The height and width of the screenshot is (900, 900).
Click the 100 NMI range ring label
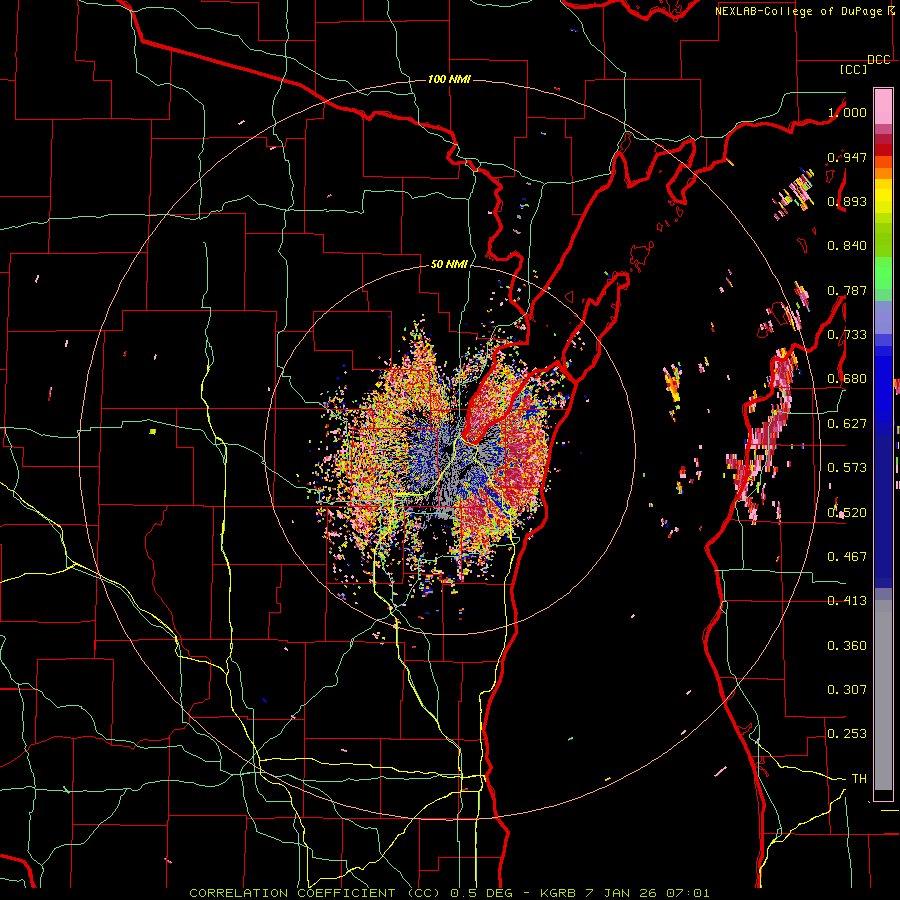point(449,79)
